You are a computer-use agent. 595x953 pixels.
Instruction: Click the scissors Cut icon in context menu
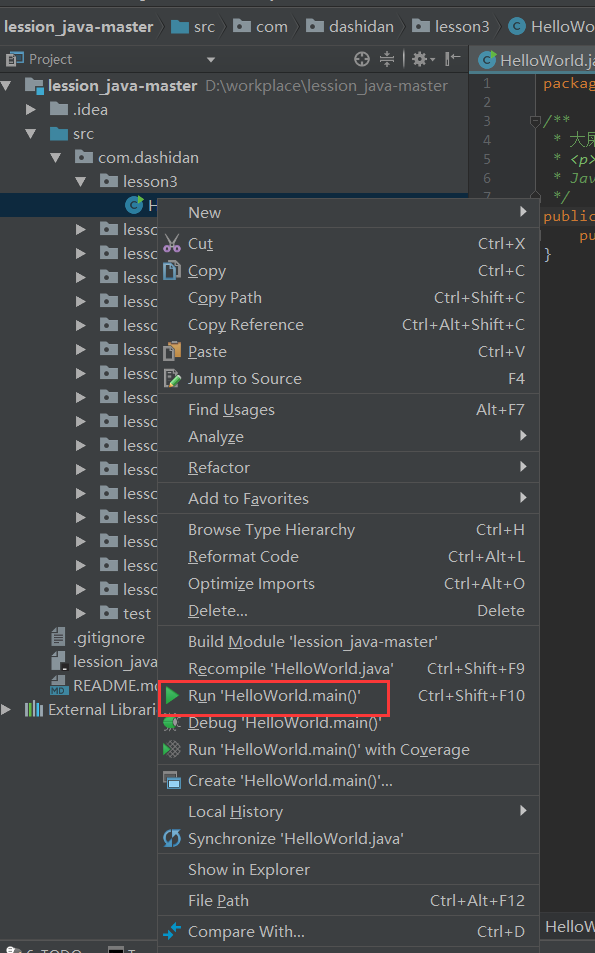click(x=172, y=244)
